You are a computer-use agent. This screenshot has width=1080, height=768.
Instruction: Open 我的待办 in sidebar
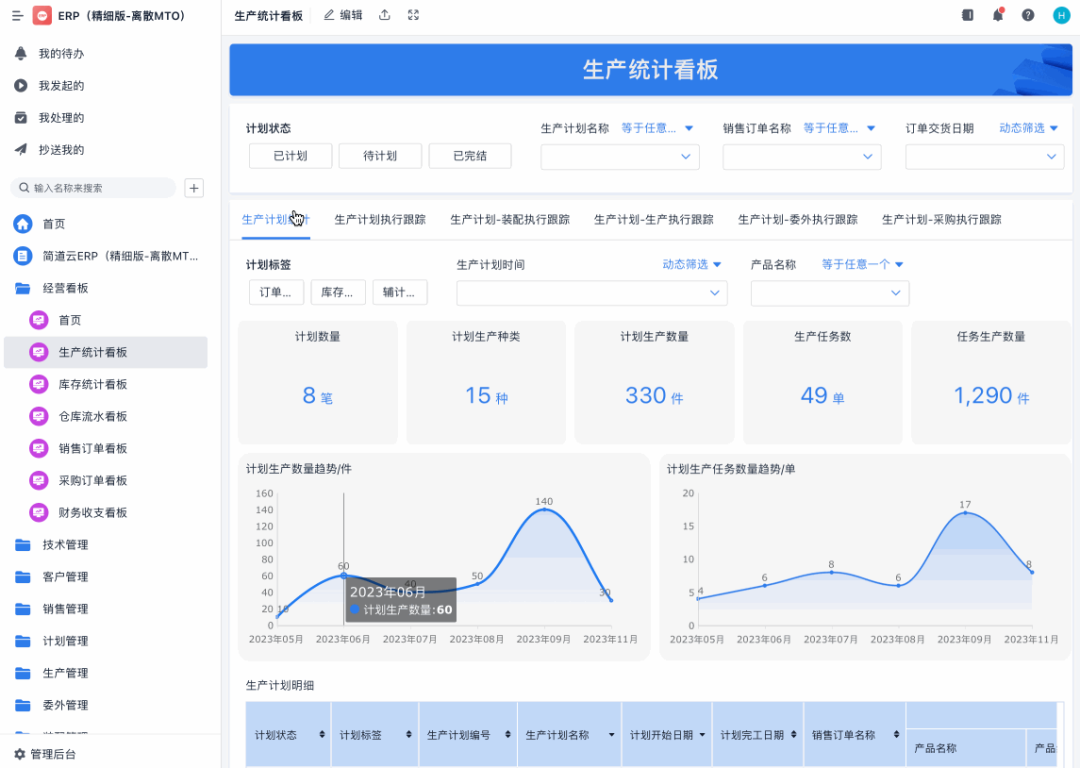[61, 53]
